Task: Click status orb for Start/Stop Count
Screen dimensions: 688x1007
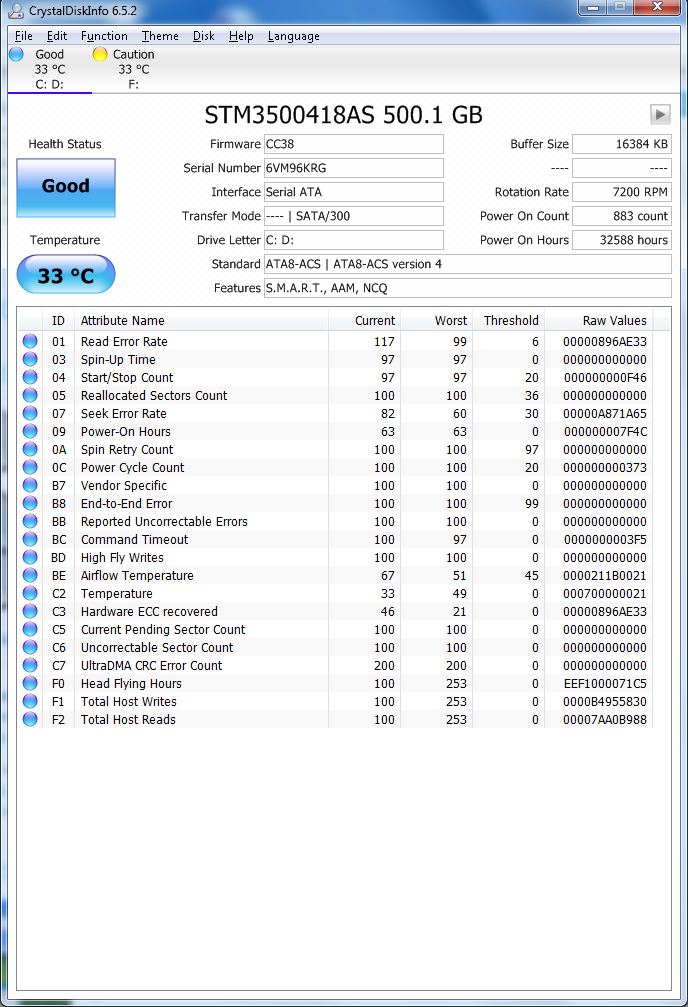Action: pyautogui.click(x=30, y=377)
